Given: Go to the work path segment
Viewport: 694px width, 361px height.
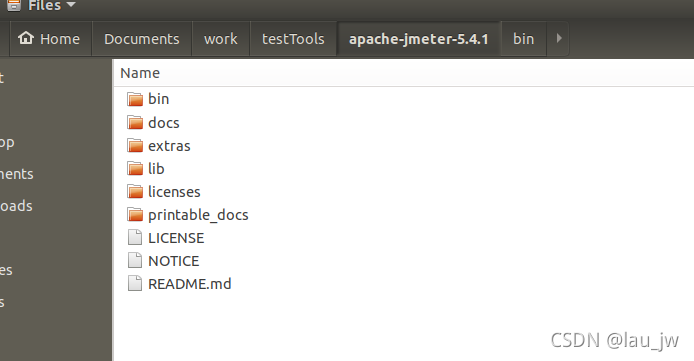Looking at the screenshot, I should point(220,39).
